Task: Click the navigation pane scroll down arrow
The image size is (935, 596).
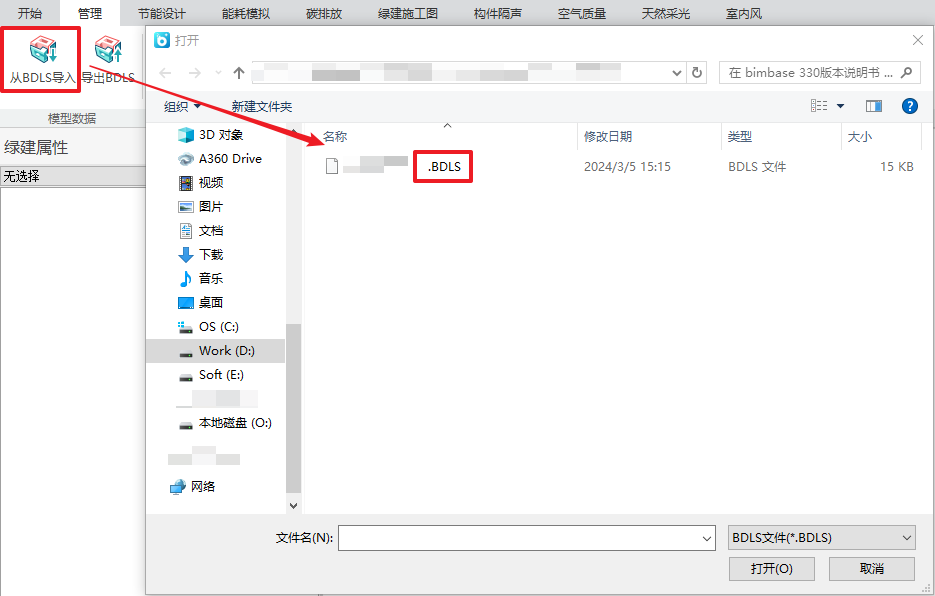Action: 293,505
